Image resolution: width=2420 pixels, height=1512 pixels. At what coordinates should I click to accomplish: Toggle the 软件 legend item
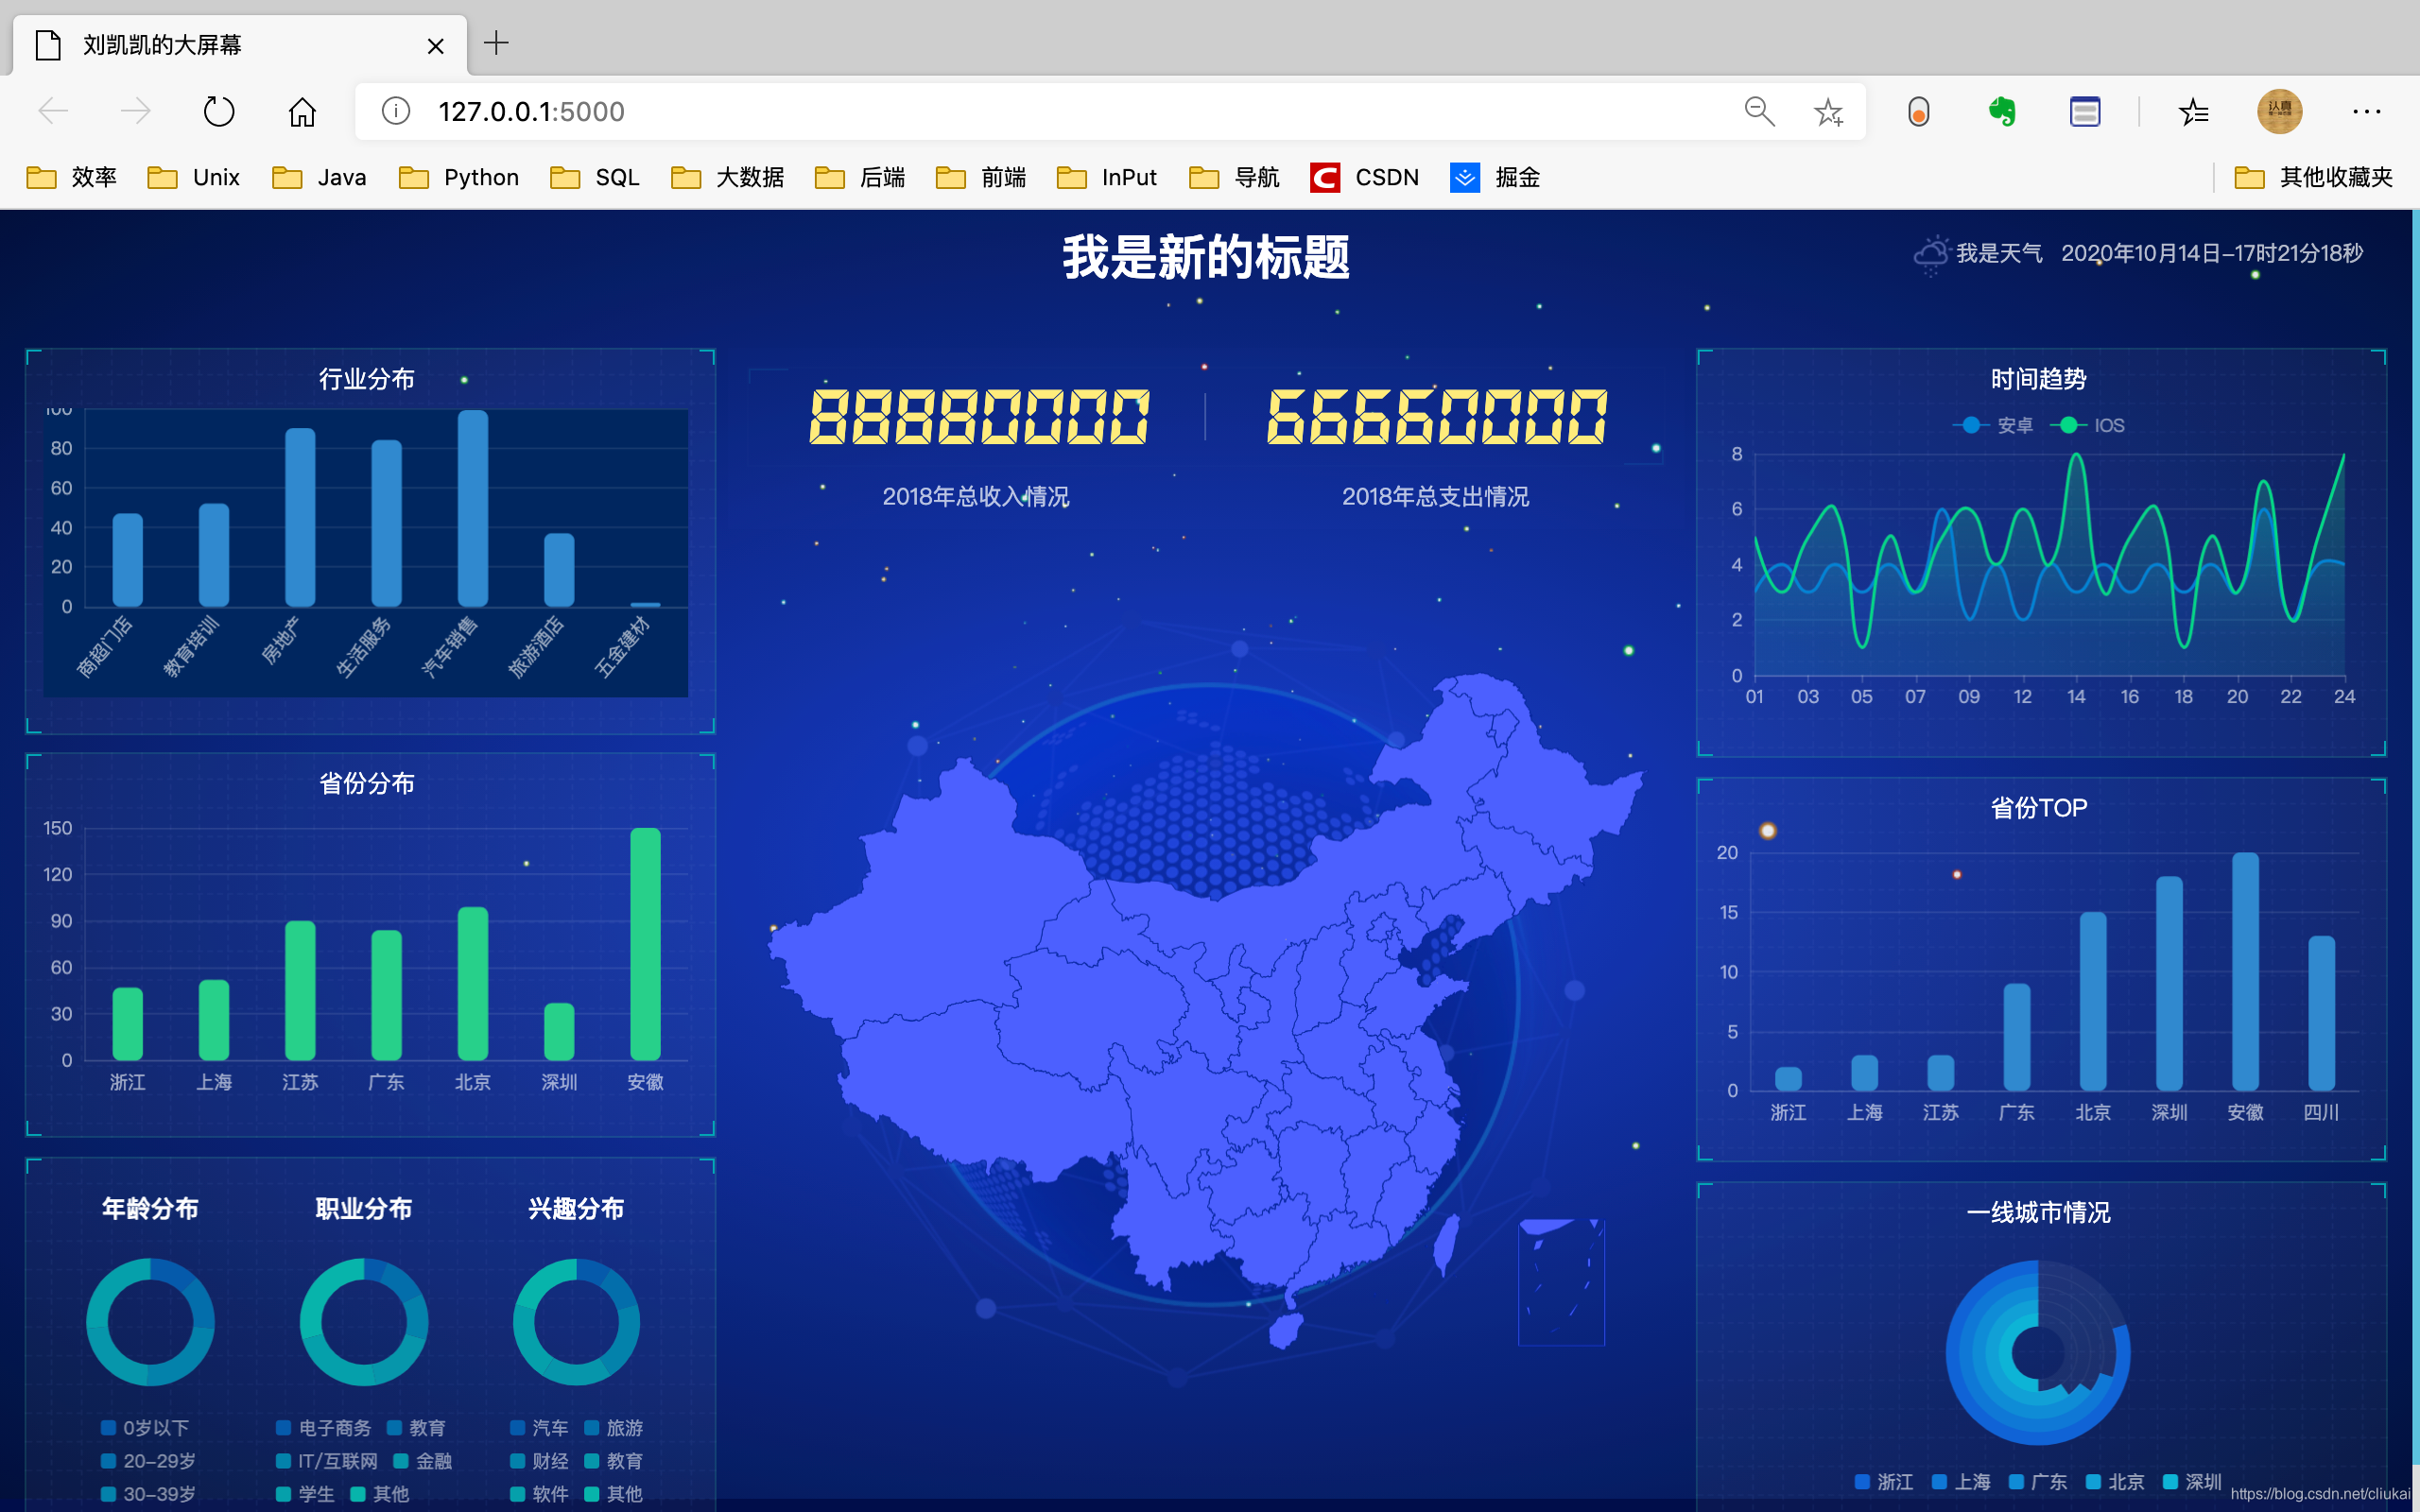[x=540, y=1494]
